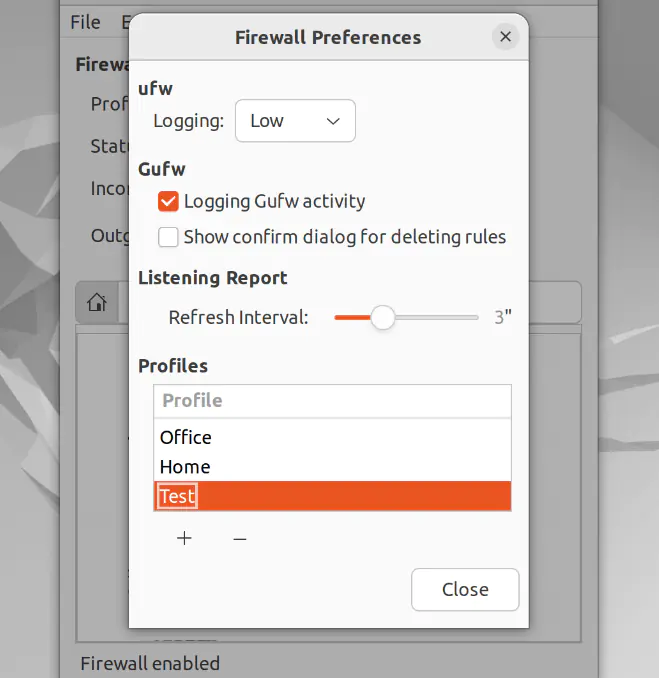Click the Refresh Interval slider handle
Image resolution: width=659 pixels, height=678 pixels.
382,318
